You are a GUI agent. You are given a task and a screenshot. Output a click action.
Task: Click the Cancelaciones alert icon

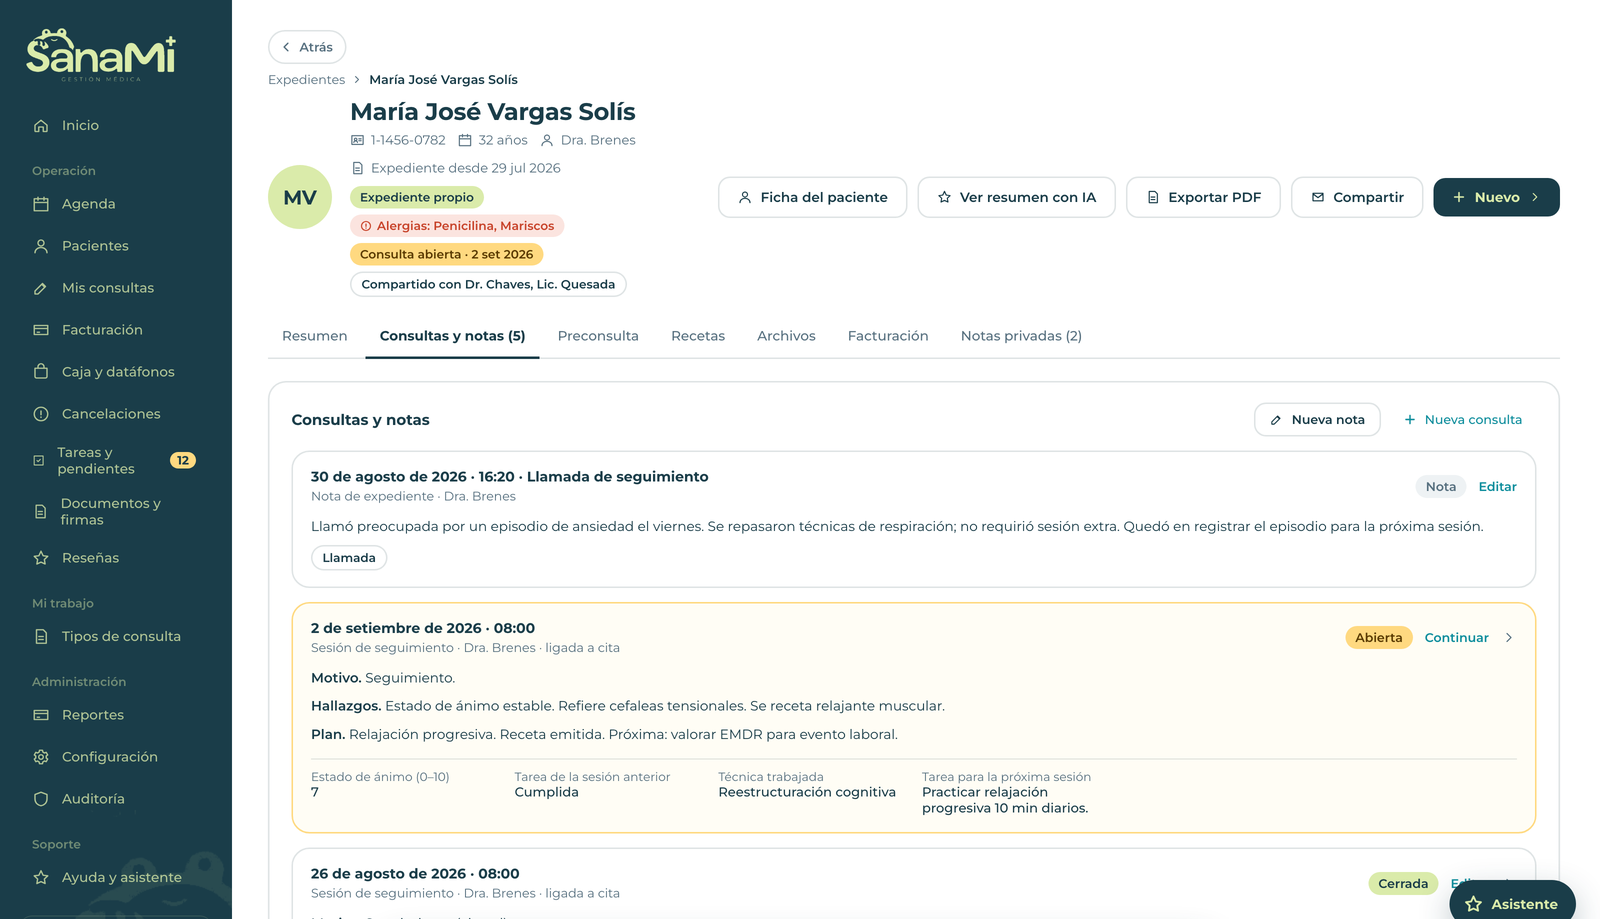(41, 414)
